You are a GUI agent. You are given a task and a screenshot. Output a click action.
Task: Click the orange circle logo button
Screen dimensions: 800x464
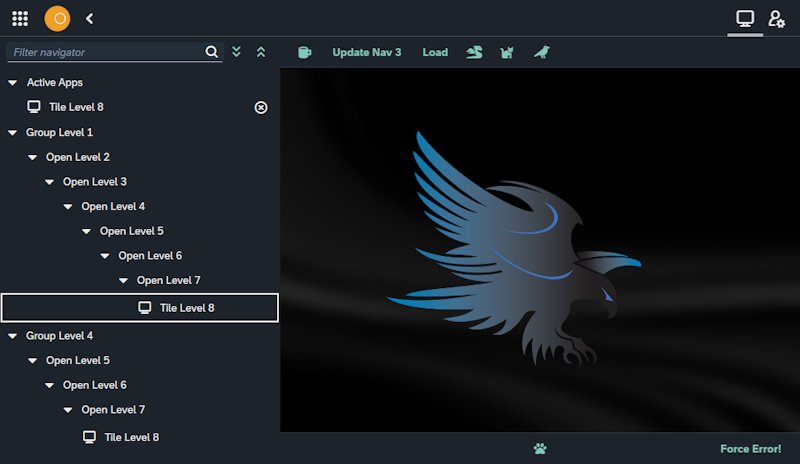(x=57, y=18)
